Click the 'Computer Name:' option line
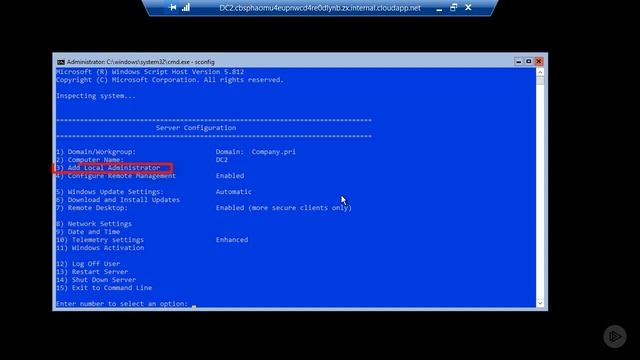The height and width of the screenshot is (360, 640). pyautogui.click(x=90, y=160)
